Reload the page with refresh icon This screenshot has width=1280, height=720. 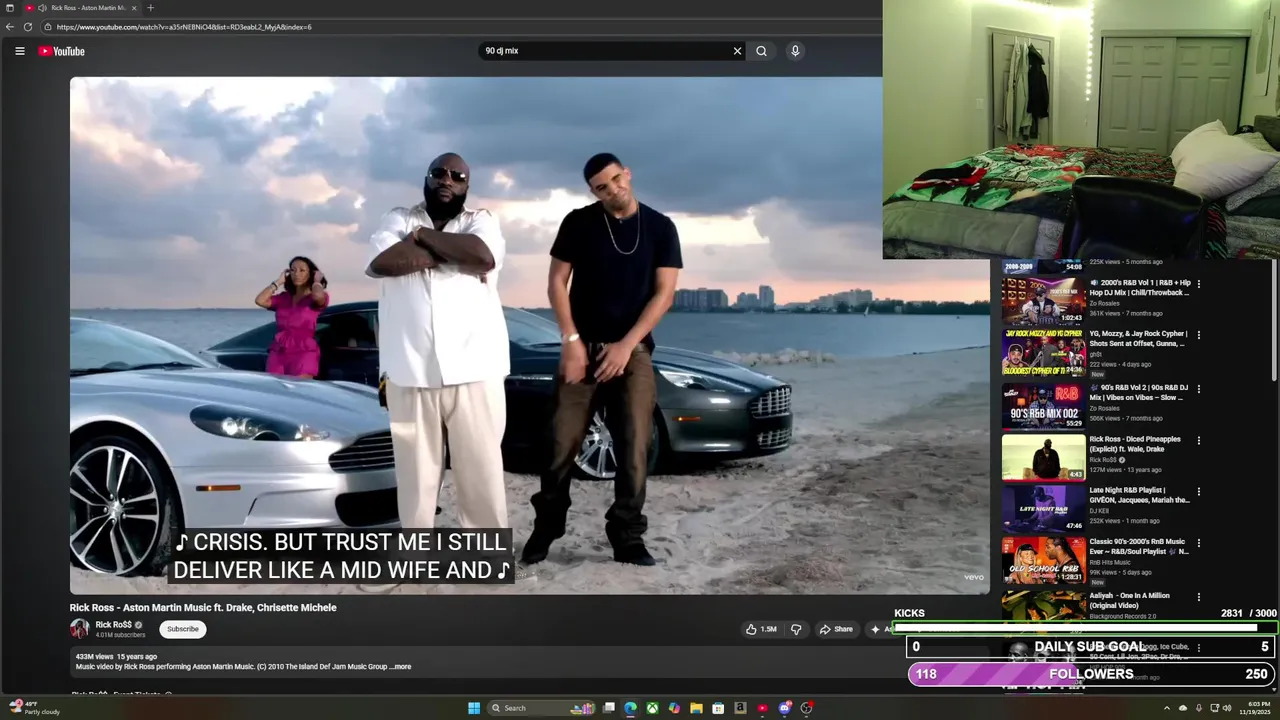point(28,27)
